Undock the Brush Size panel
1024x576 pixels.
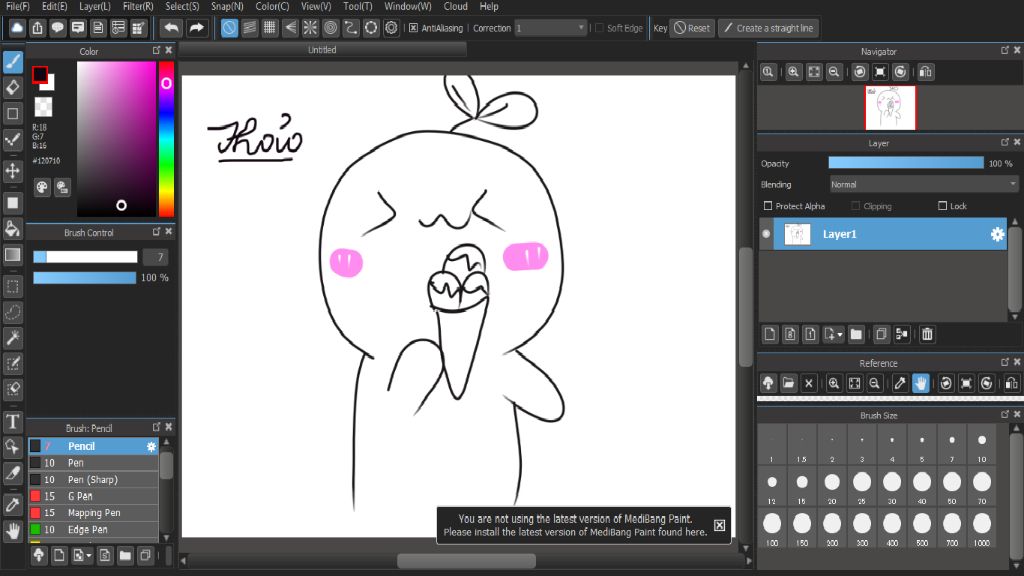click(1004, 415)
